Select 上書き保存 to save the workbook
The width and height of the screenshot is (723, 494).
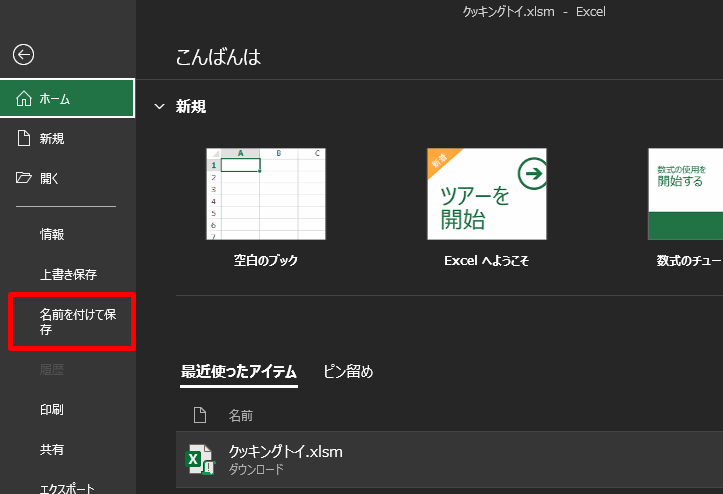68,274
